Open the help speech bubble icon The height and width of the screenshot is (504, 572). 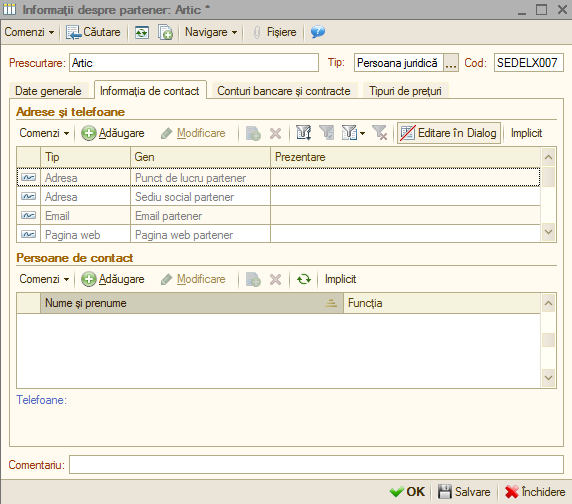pyautogui.click(x=318, y=32)
